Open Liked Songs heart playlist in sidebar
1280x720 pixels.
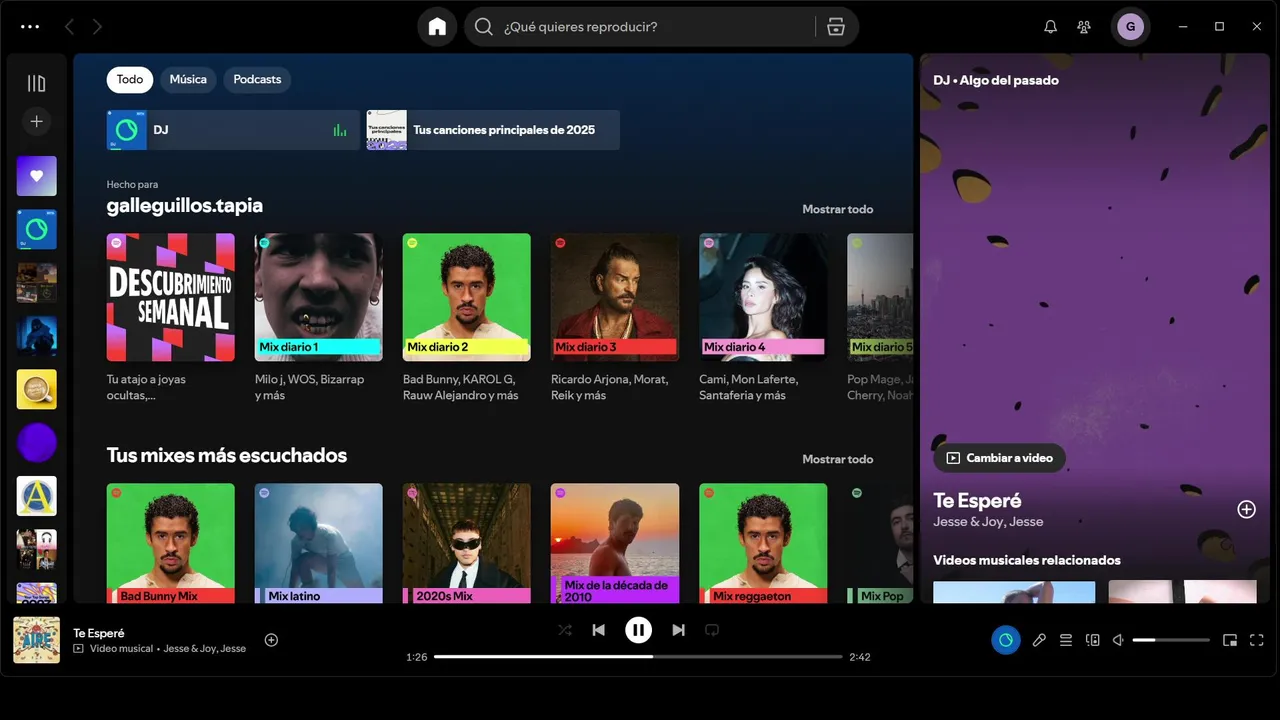click(x=37, y=176)
